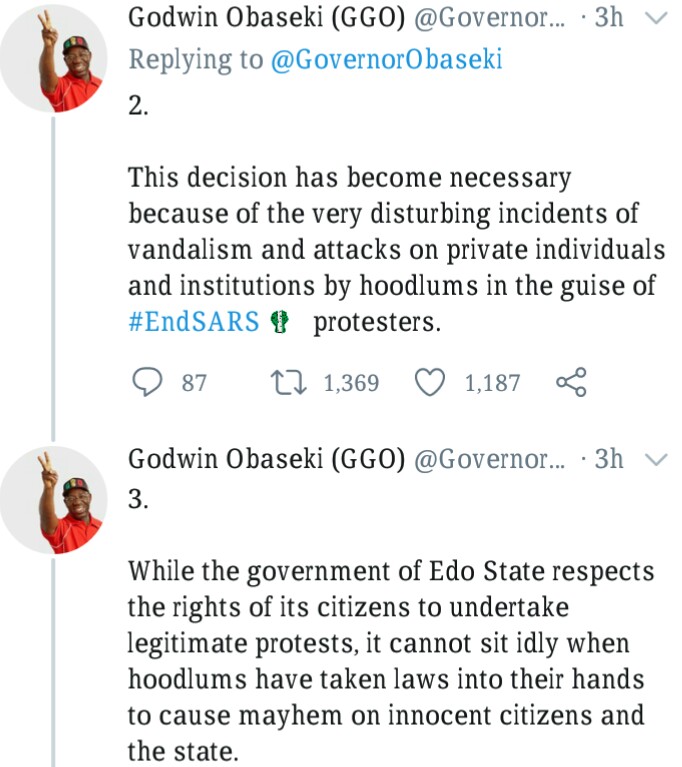View the 1,369 retweets count
Viewport: 682px width, 767px height.
tap(351, 383)
